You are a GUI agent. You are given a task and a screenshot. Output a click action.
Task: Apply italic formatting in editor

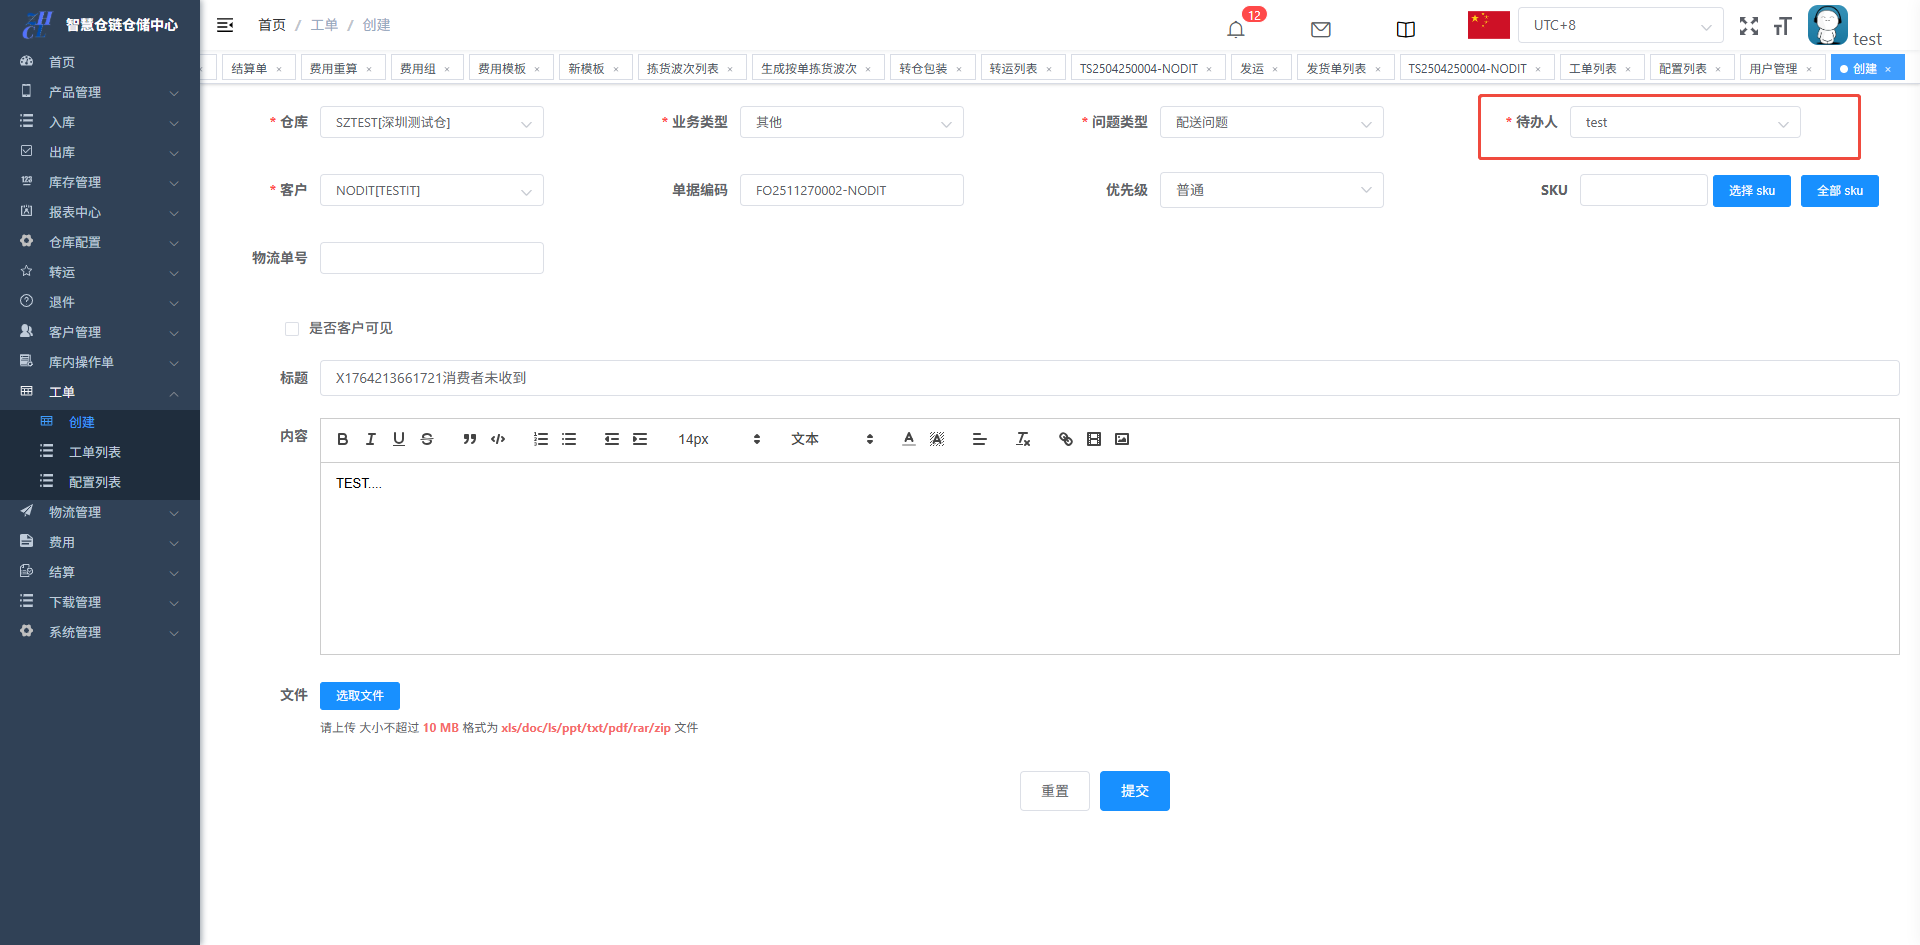(x=370, y=439)
